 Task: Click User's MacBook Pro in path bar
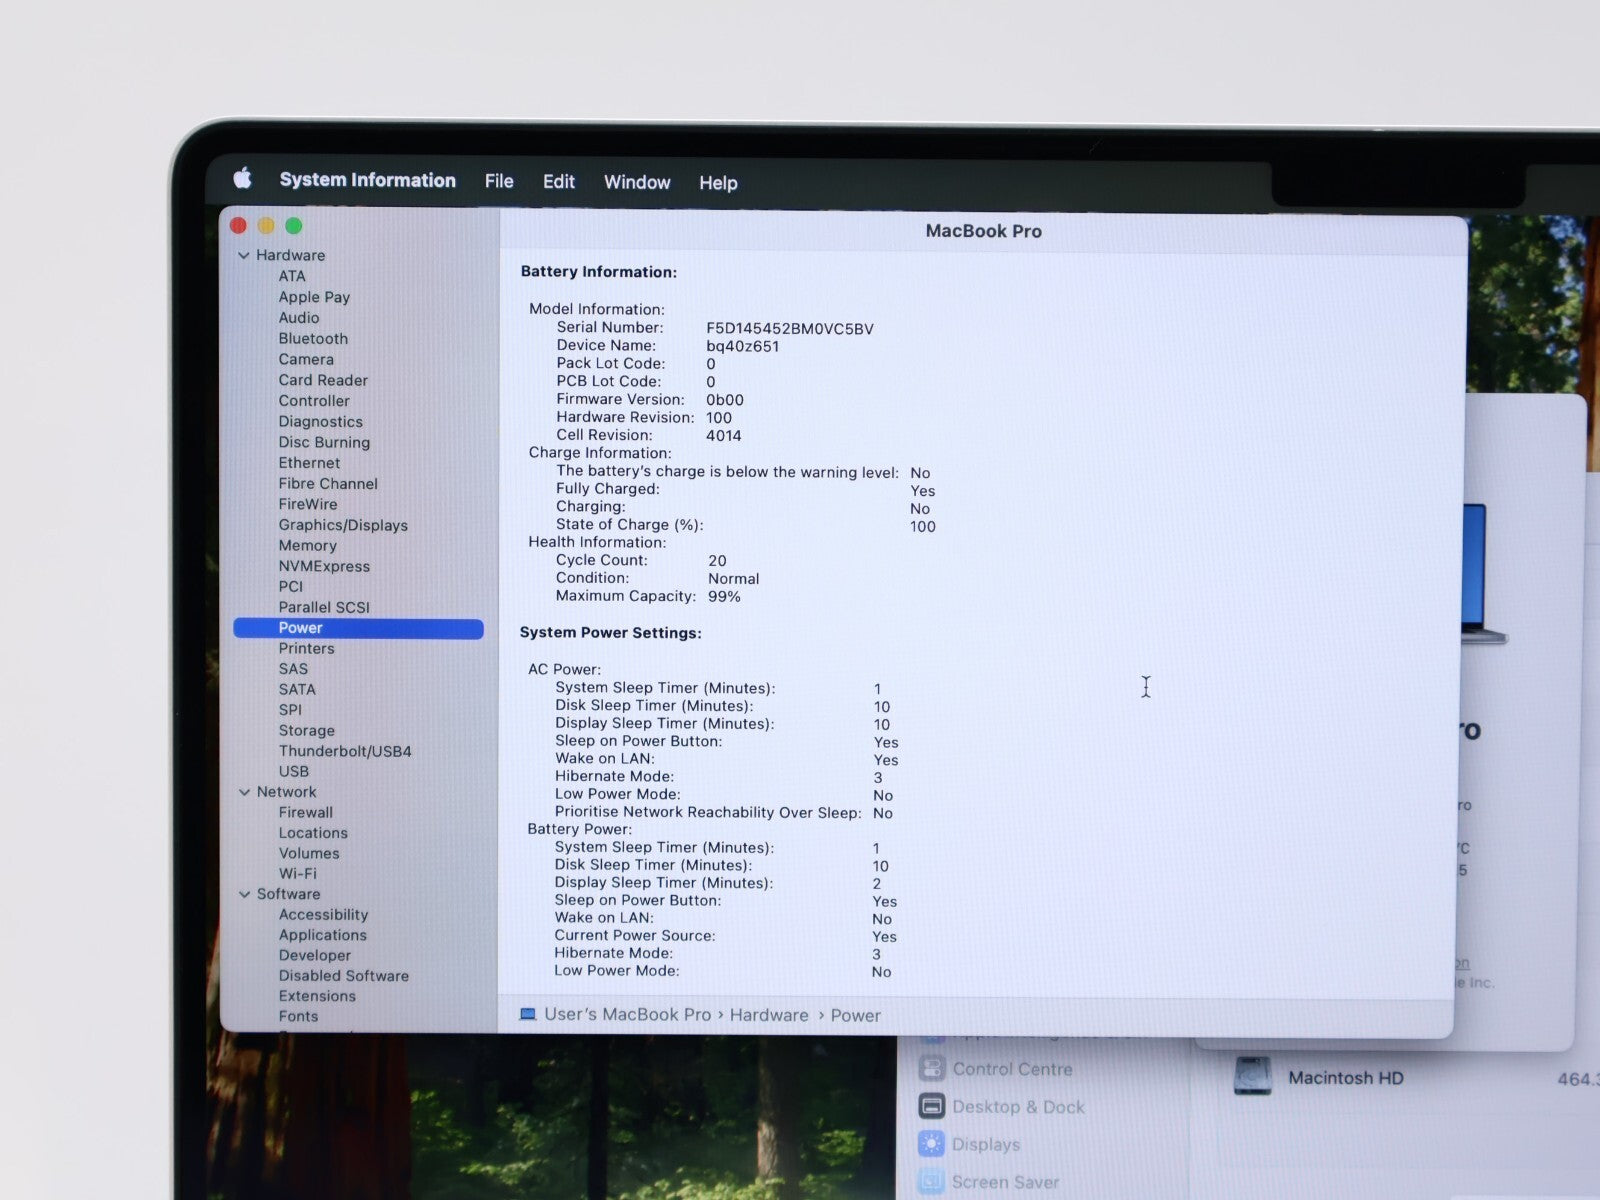628,1014
